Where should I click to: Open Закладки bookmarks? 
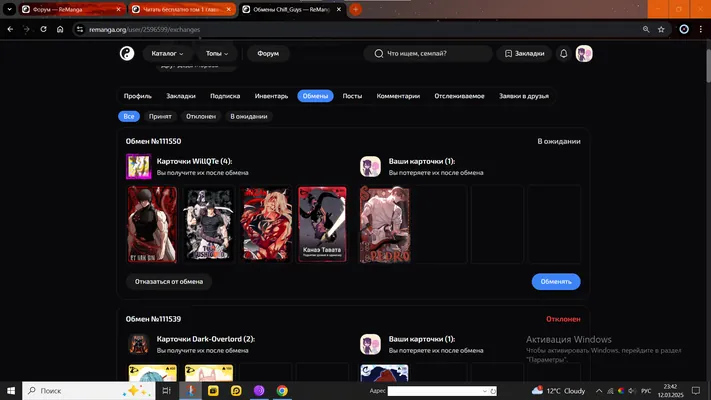click(x=524, y=54)
